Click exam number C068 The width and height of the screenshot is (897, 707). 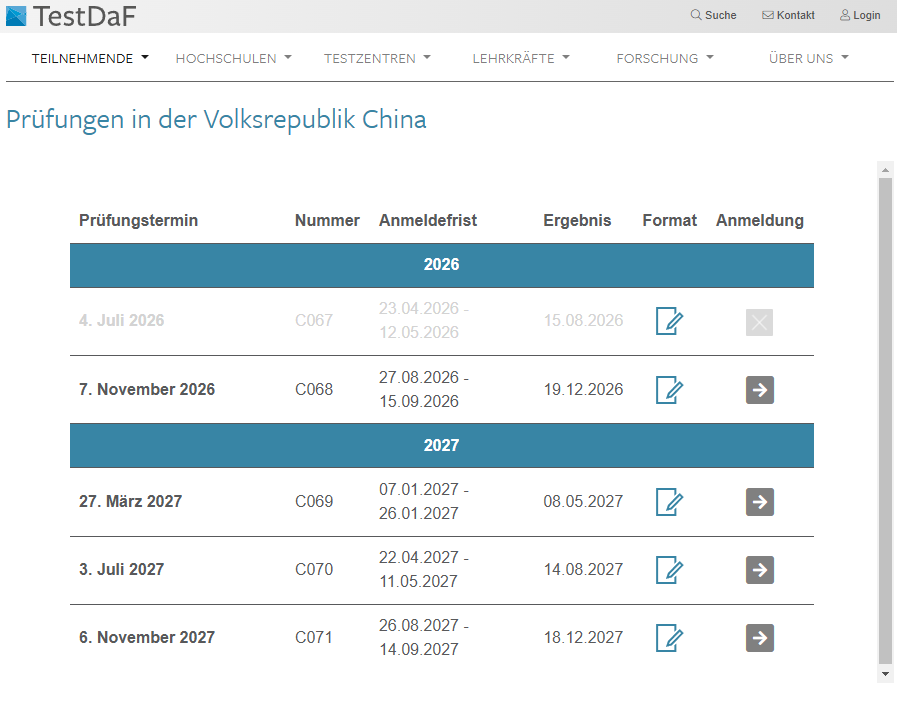pyautogui.click(x=313, y=389)
